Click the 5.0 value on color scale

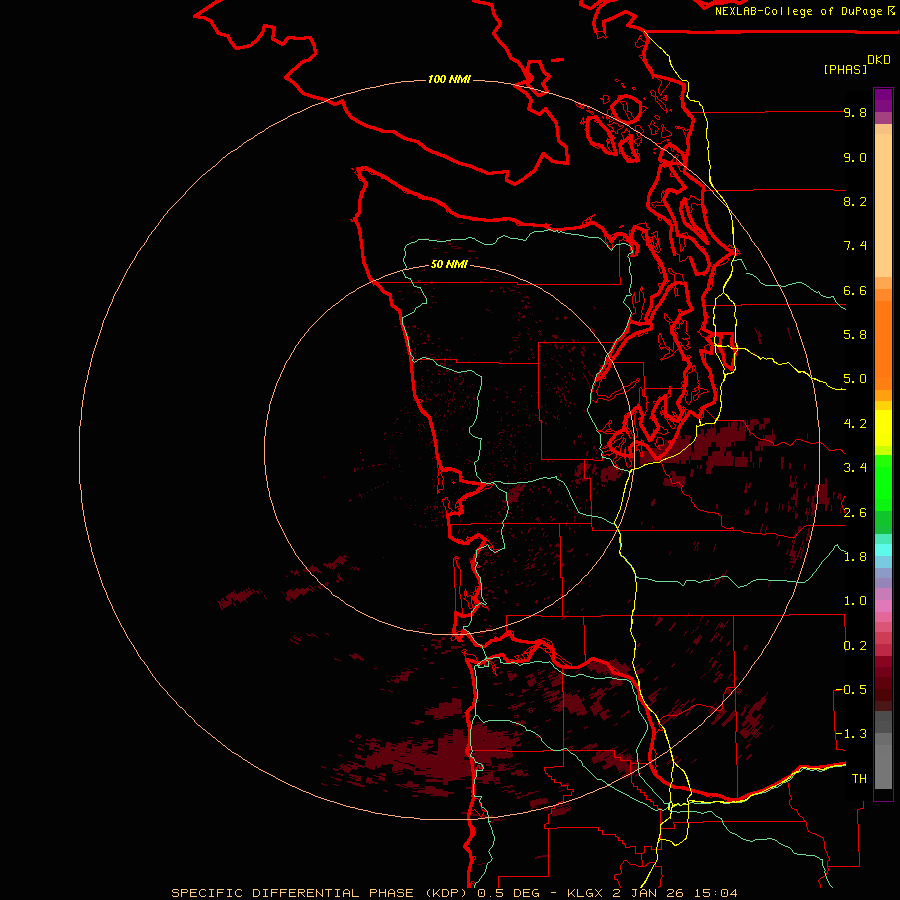[855, 379]
